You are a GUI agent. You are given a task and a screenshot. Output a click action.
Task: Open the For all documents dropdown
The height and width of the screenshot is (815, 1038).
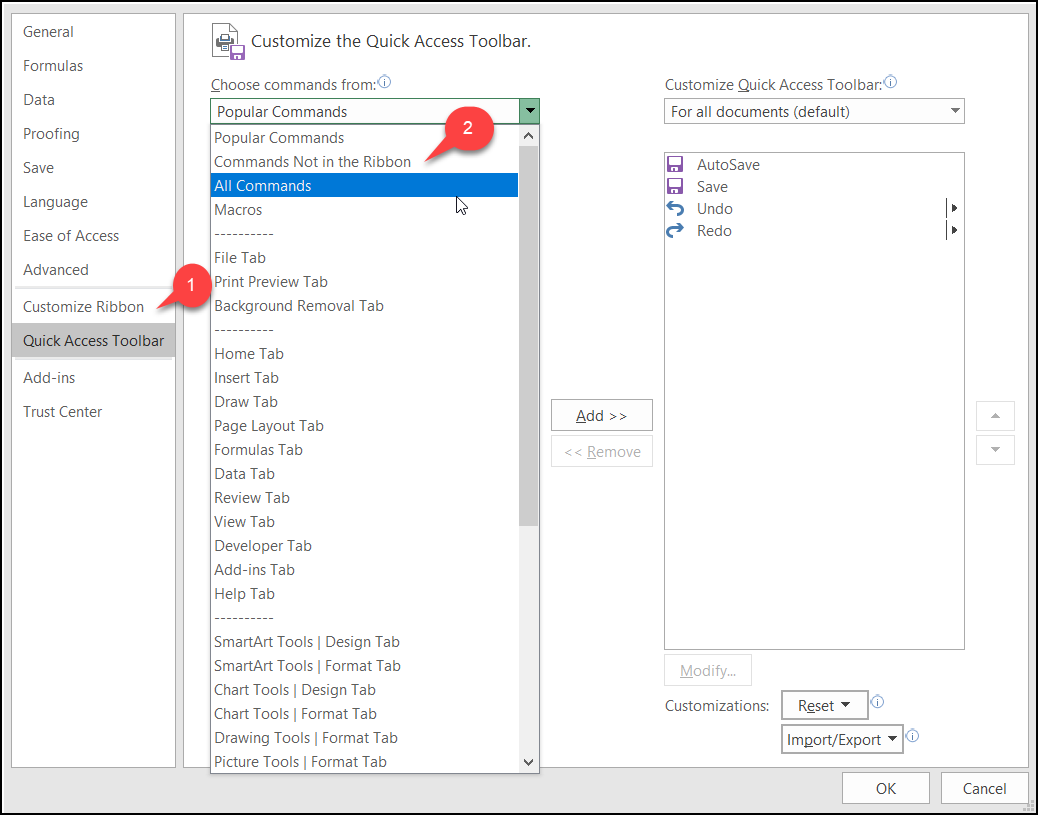tap(955, 111)
